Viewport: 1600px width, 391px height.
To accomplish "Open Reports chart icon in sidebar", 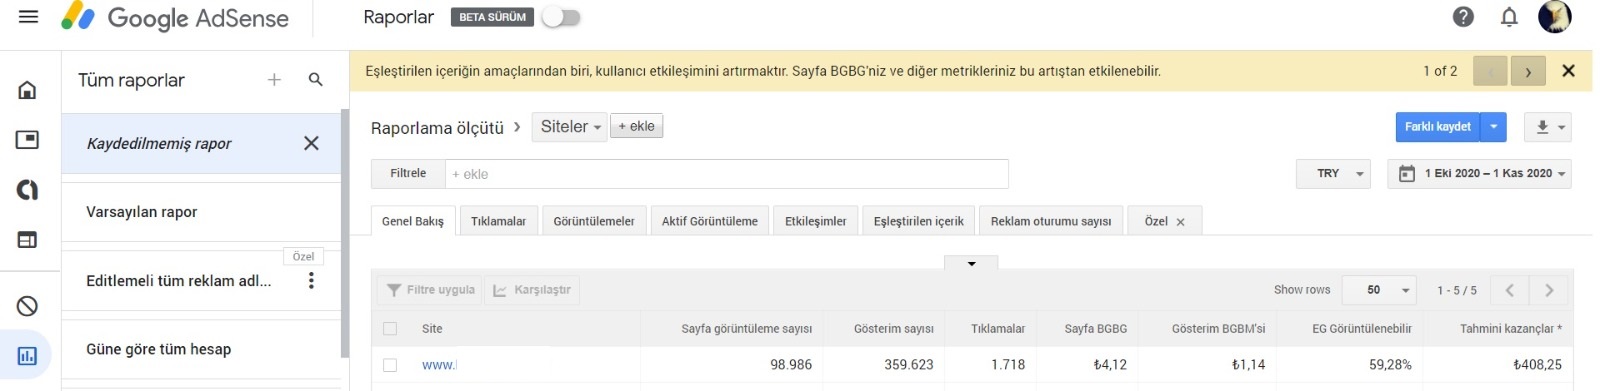I will coord(27,355).
